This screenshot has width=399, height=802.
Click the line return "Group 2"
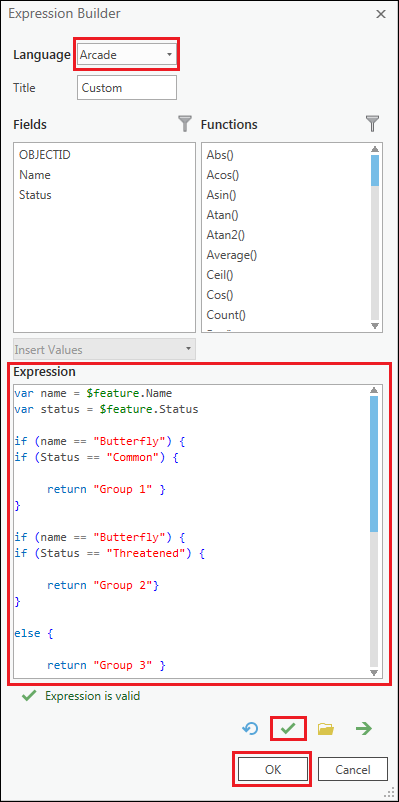[103, 585]
